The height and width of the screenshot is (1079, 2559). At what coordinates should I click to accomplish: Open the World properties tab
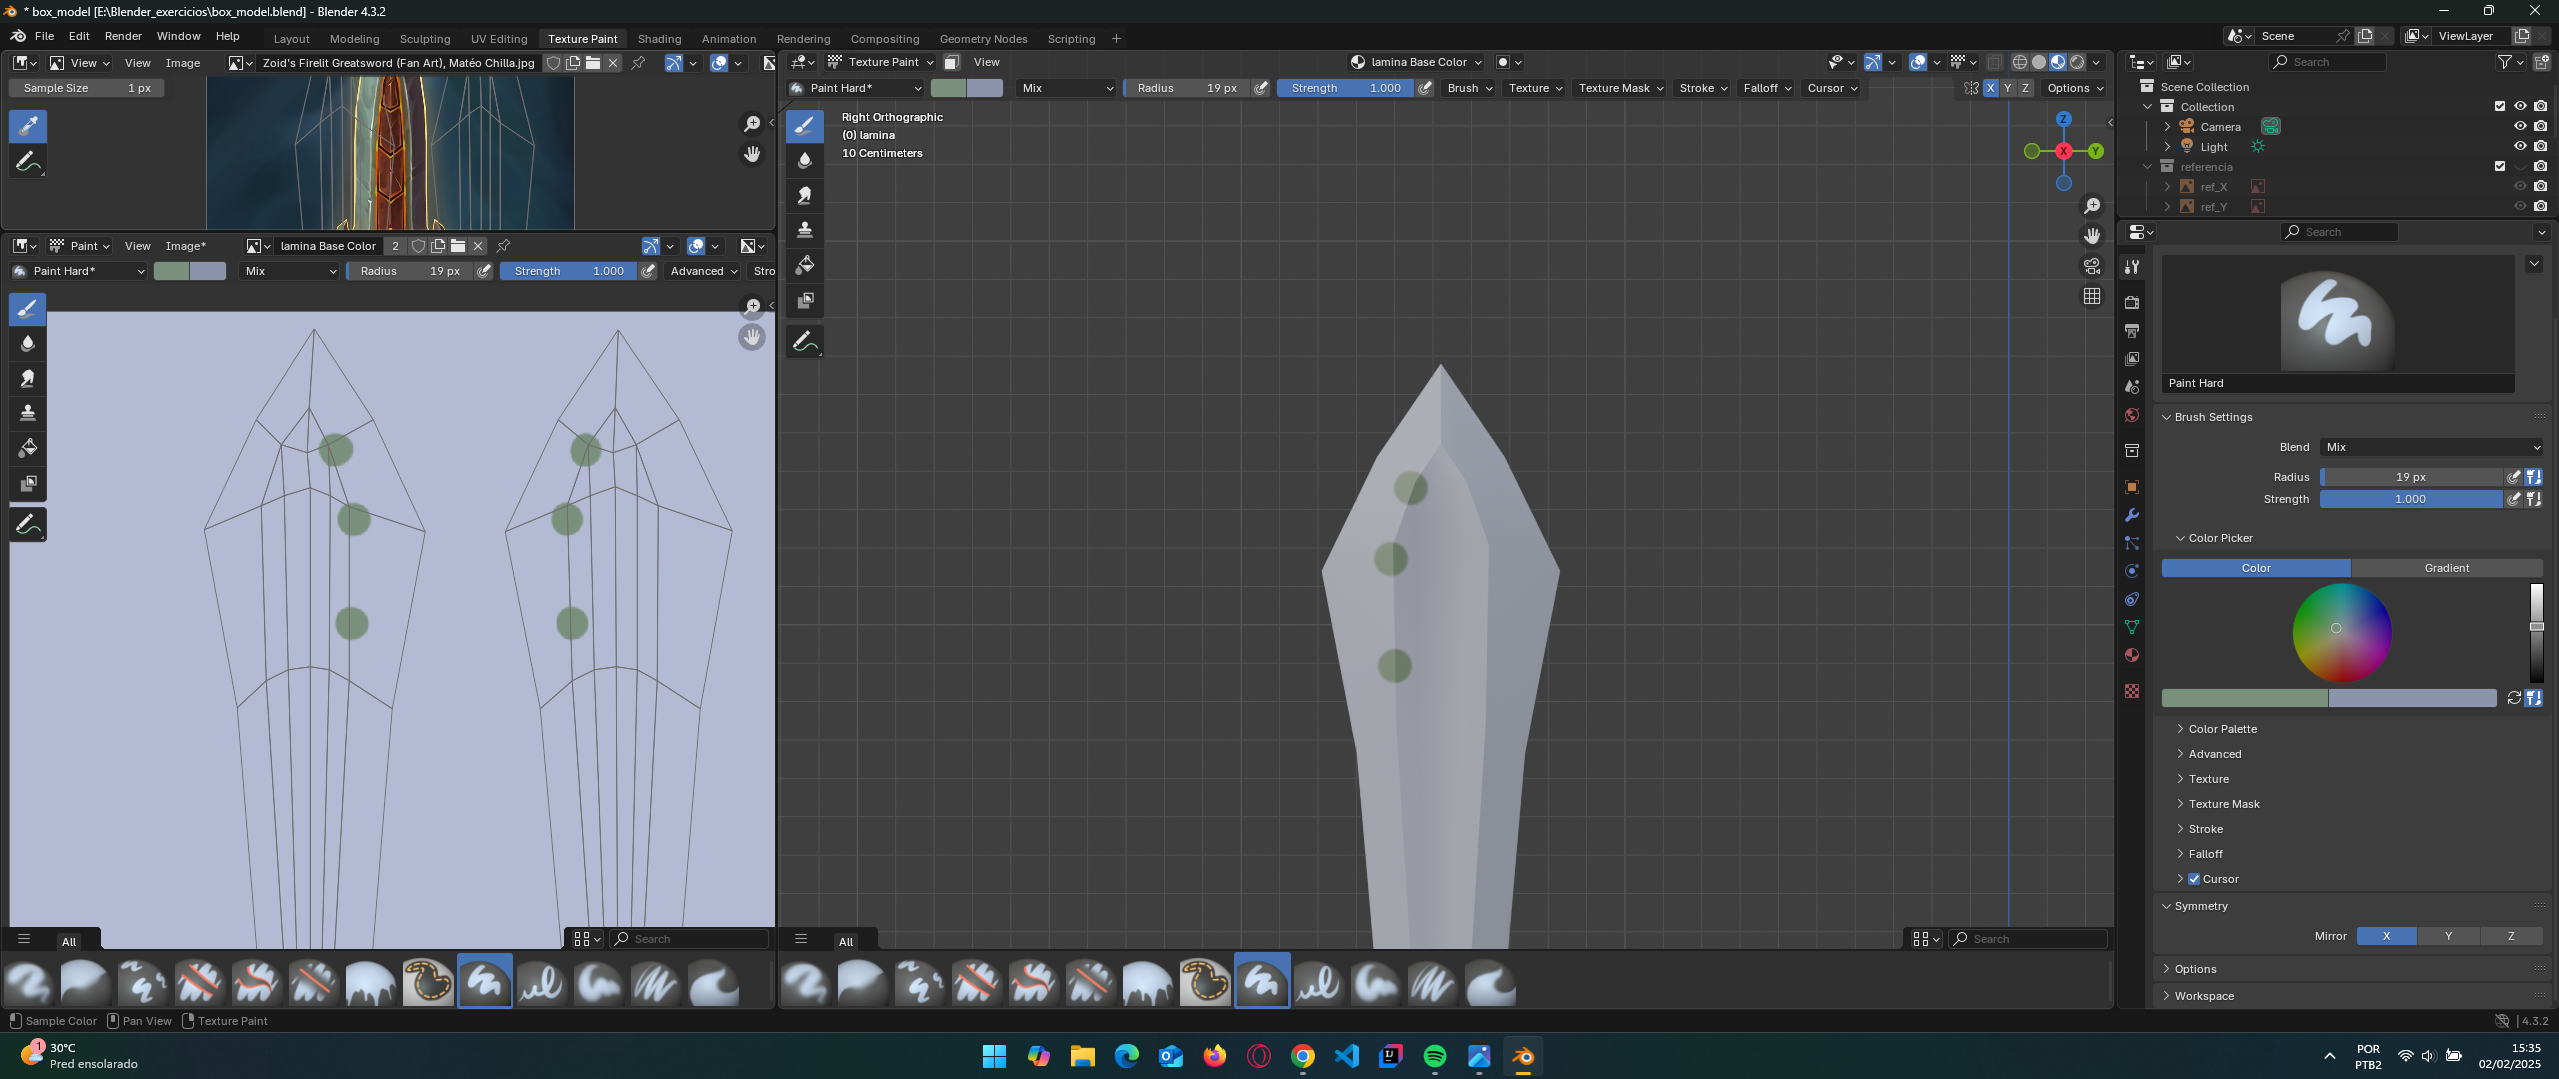click(x=2132, y=415)
